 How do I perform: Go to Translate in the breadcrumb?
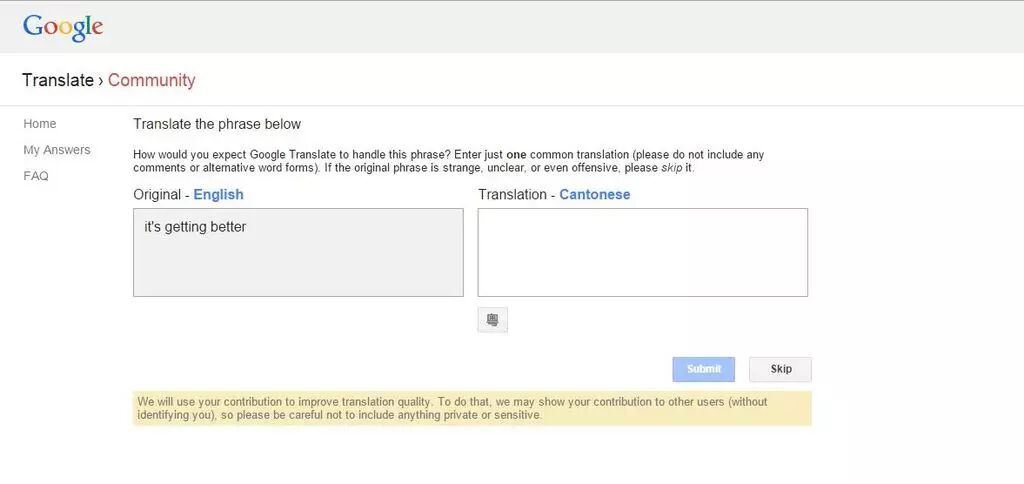pos(57,80)
